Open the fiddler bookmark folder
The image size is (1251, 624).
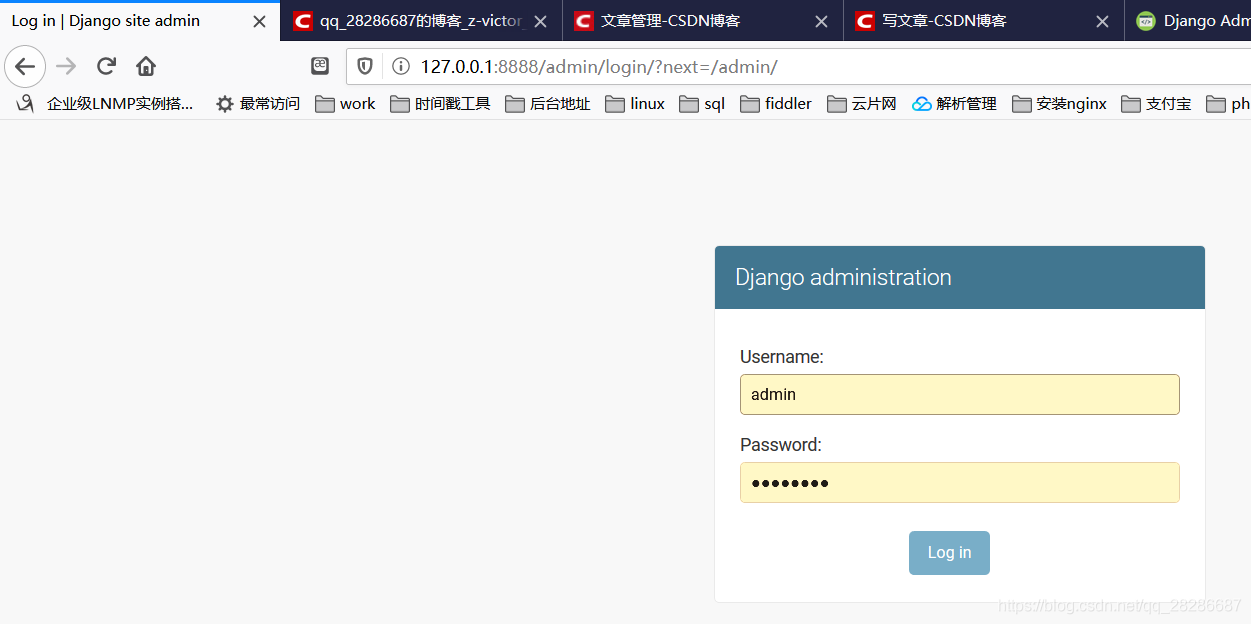[x=776, y=103]
